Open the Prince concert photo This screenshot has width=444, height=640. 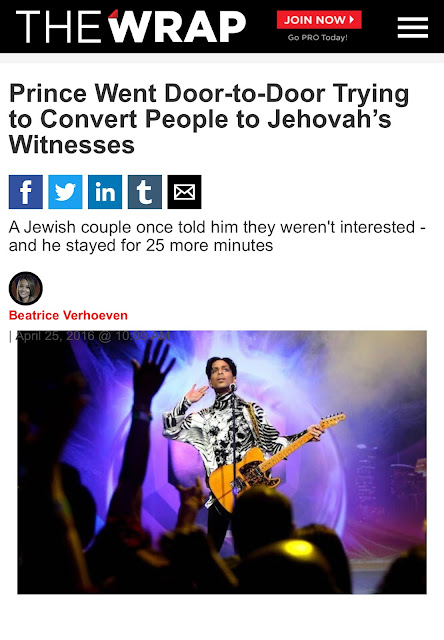(222, 462)
